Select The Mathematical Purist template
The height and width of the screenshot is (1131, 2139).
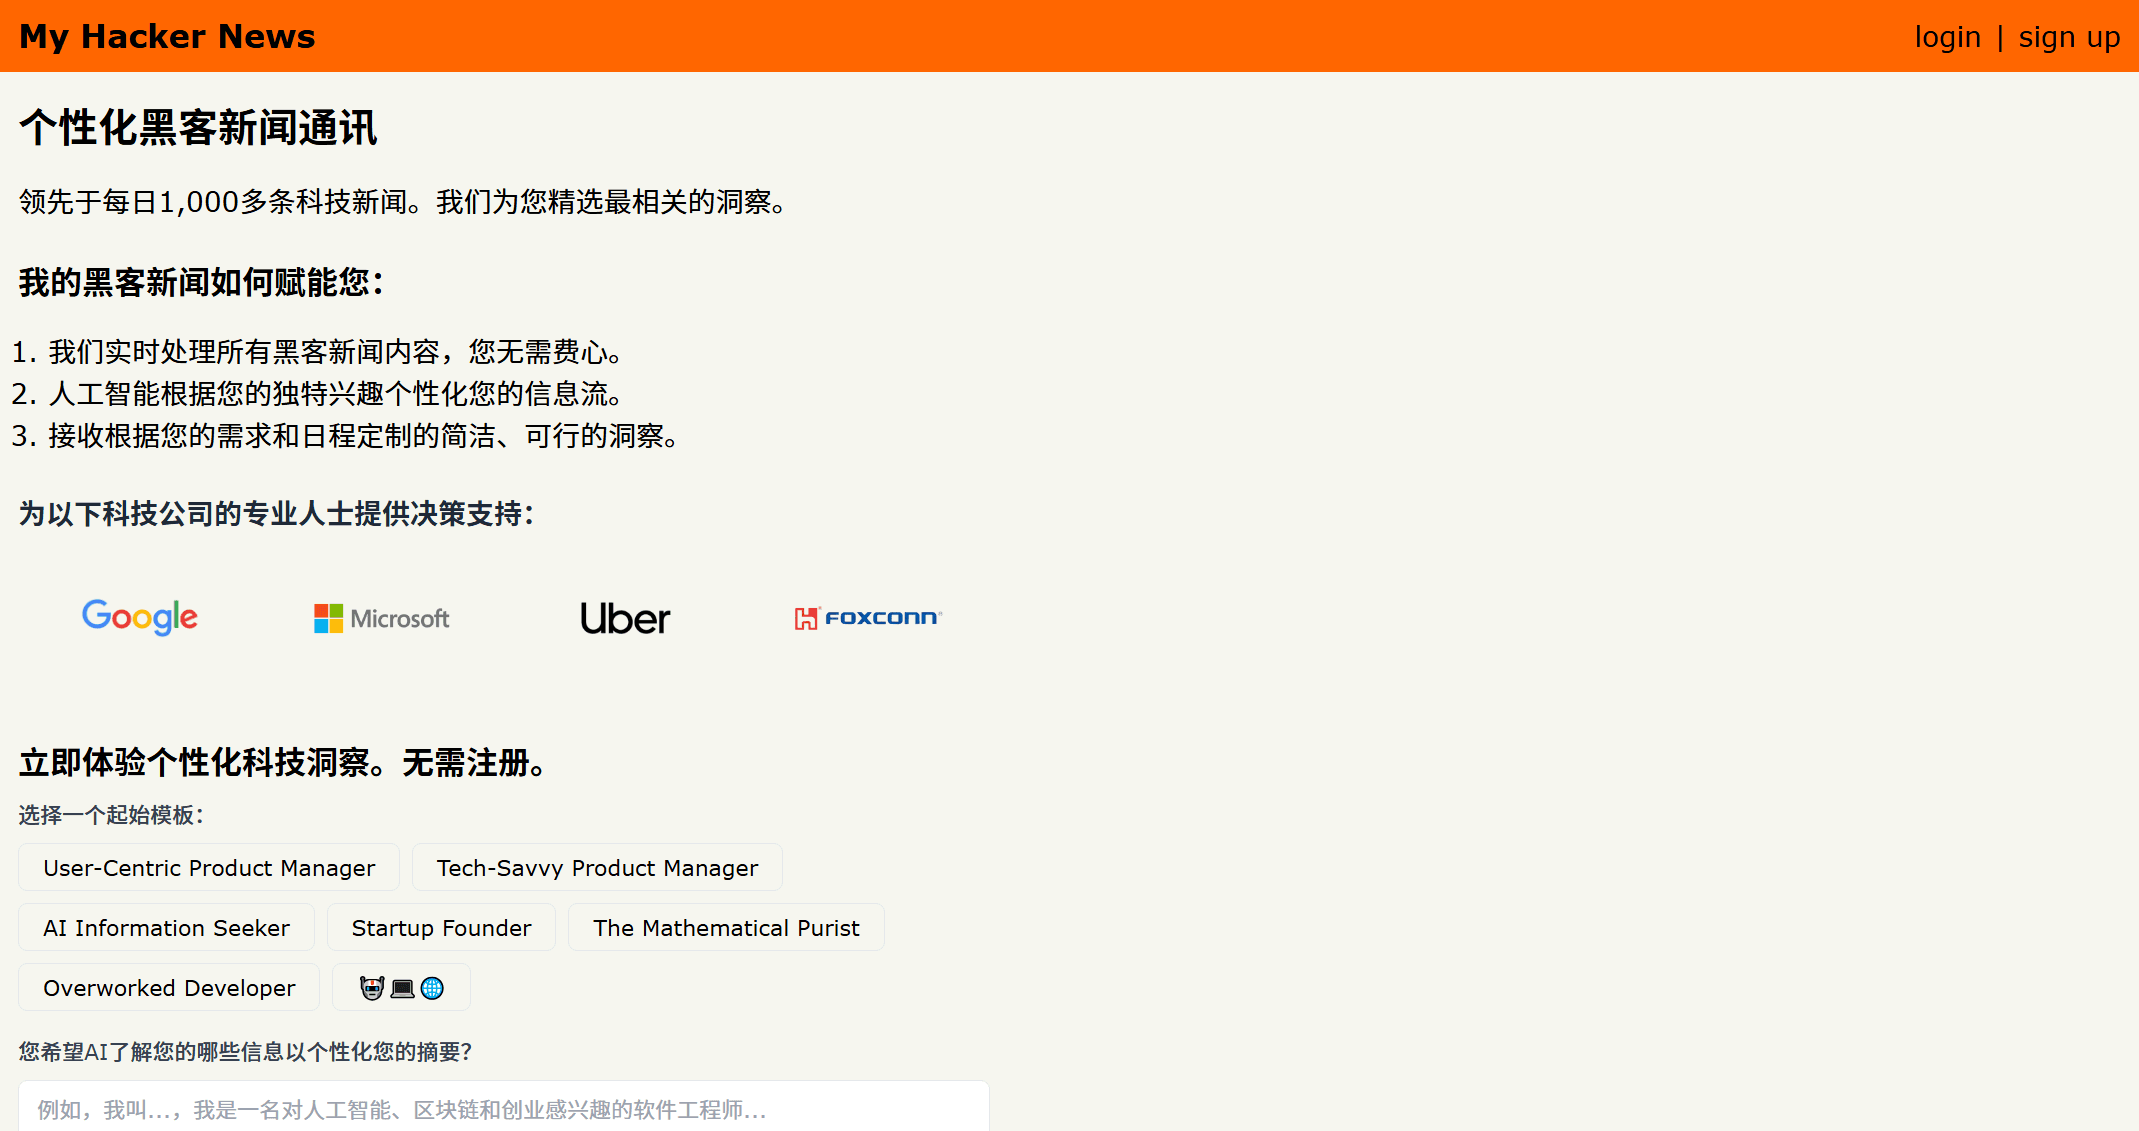click(726, 928)
